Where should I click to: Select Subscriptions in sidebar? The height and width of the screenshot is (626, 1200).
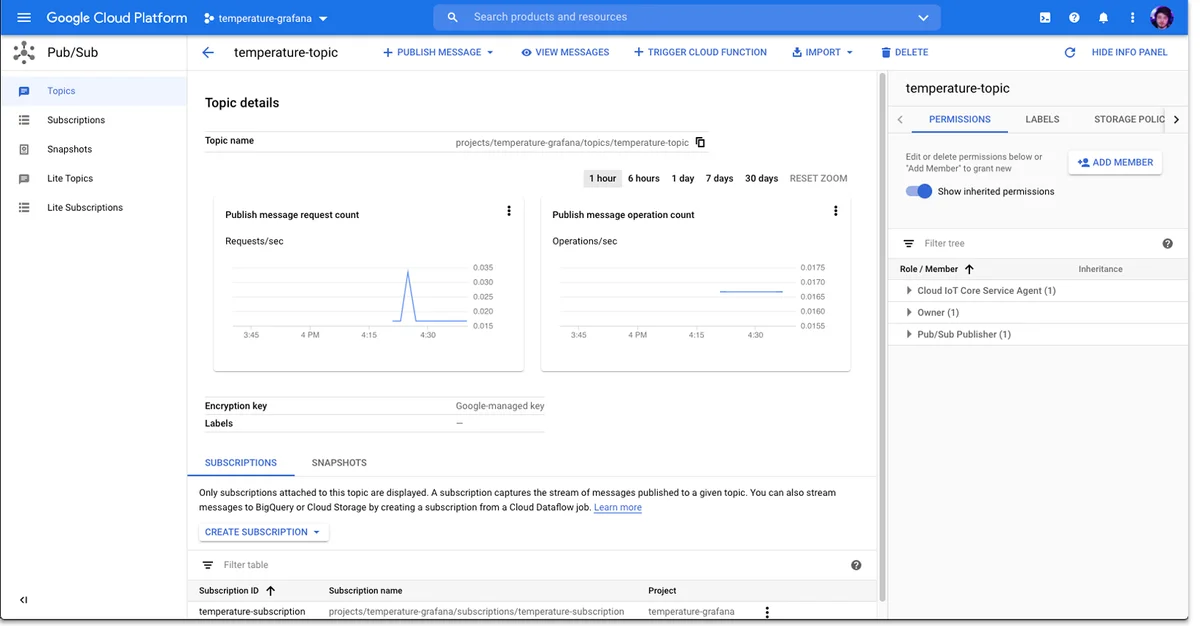click(x=93, y=120)
